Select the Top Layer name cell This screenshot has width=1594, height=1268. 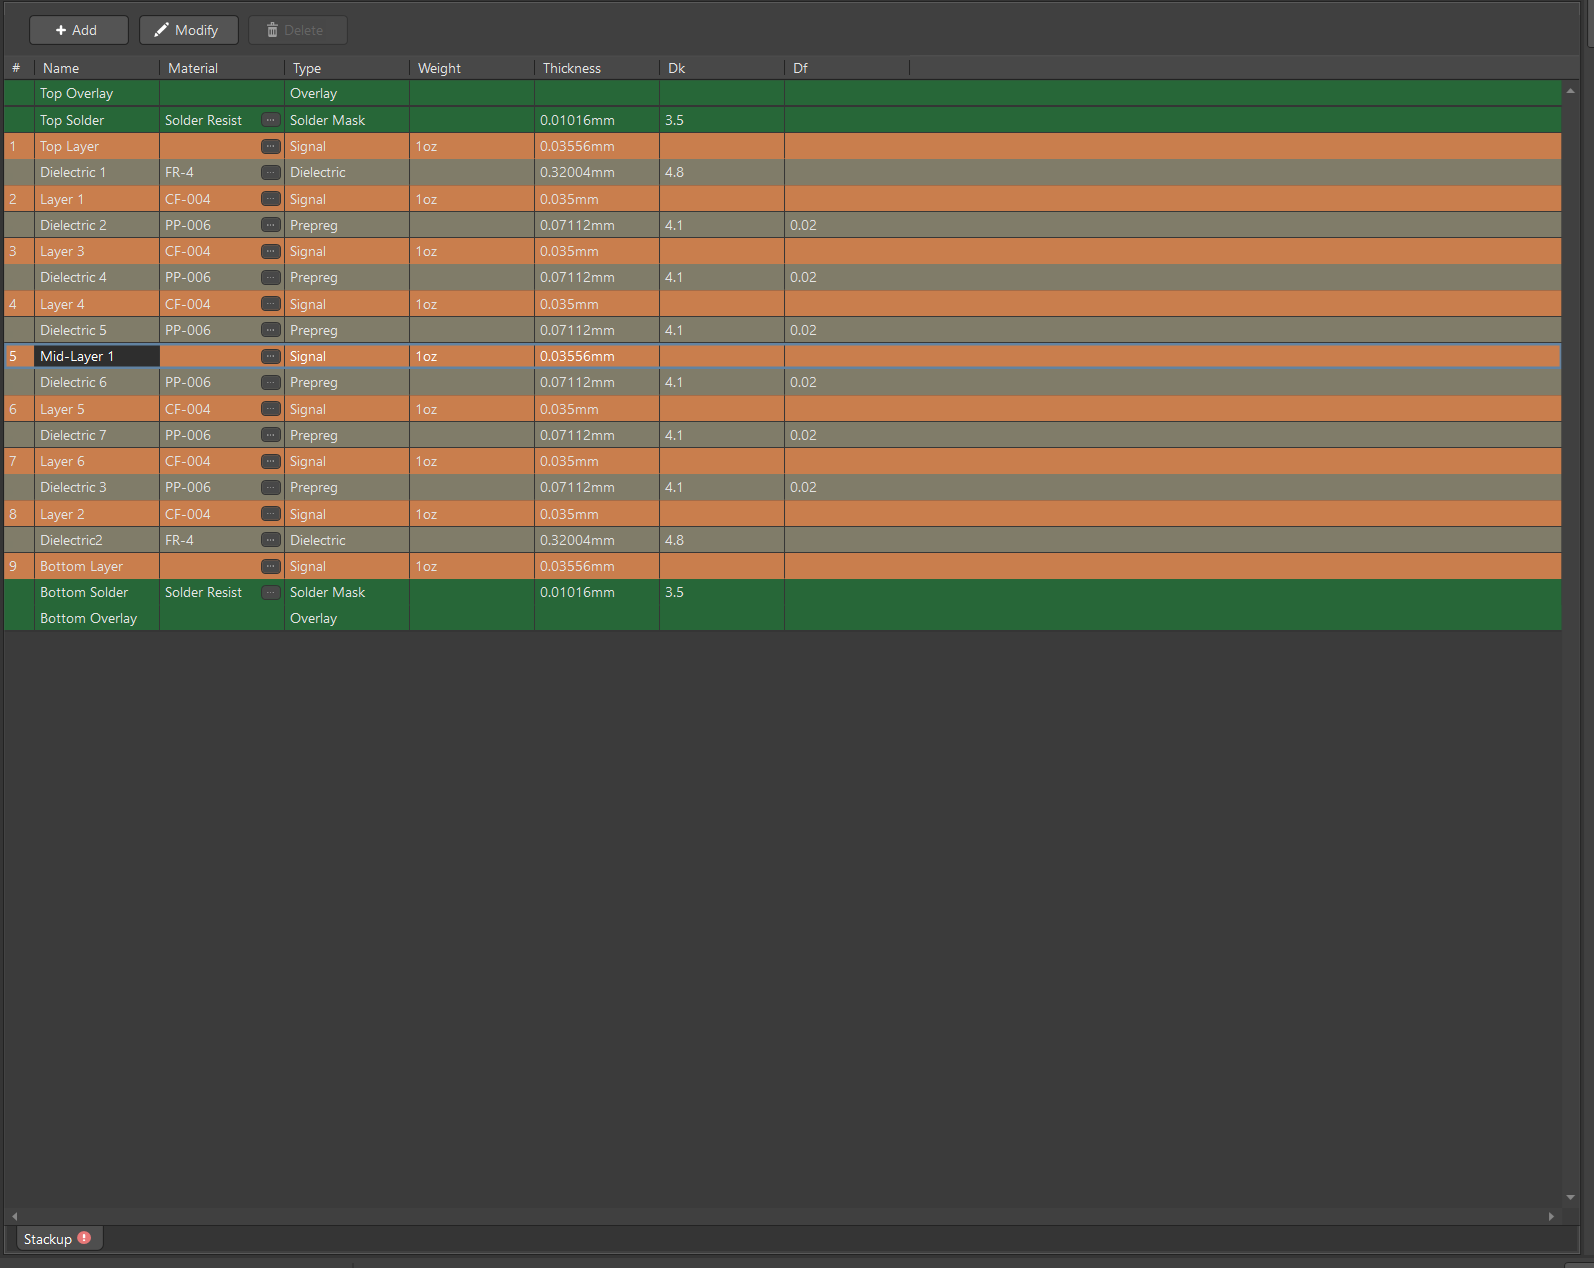97,146
